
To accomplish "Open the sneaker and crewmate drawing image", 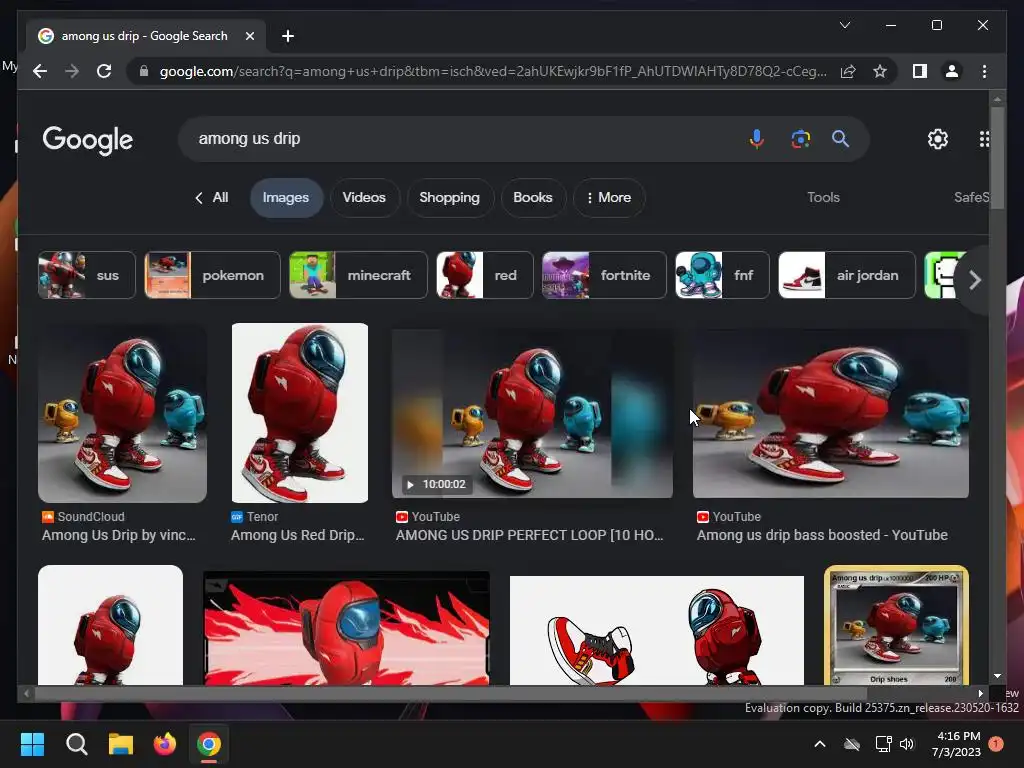I will coord(656,630).
